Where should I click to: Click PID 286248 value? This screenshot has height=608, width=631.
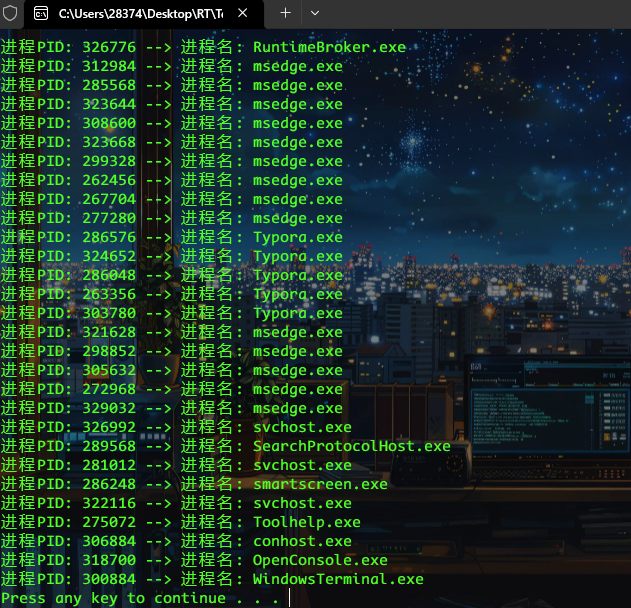[x=109, y=484]
